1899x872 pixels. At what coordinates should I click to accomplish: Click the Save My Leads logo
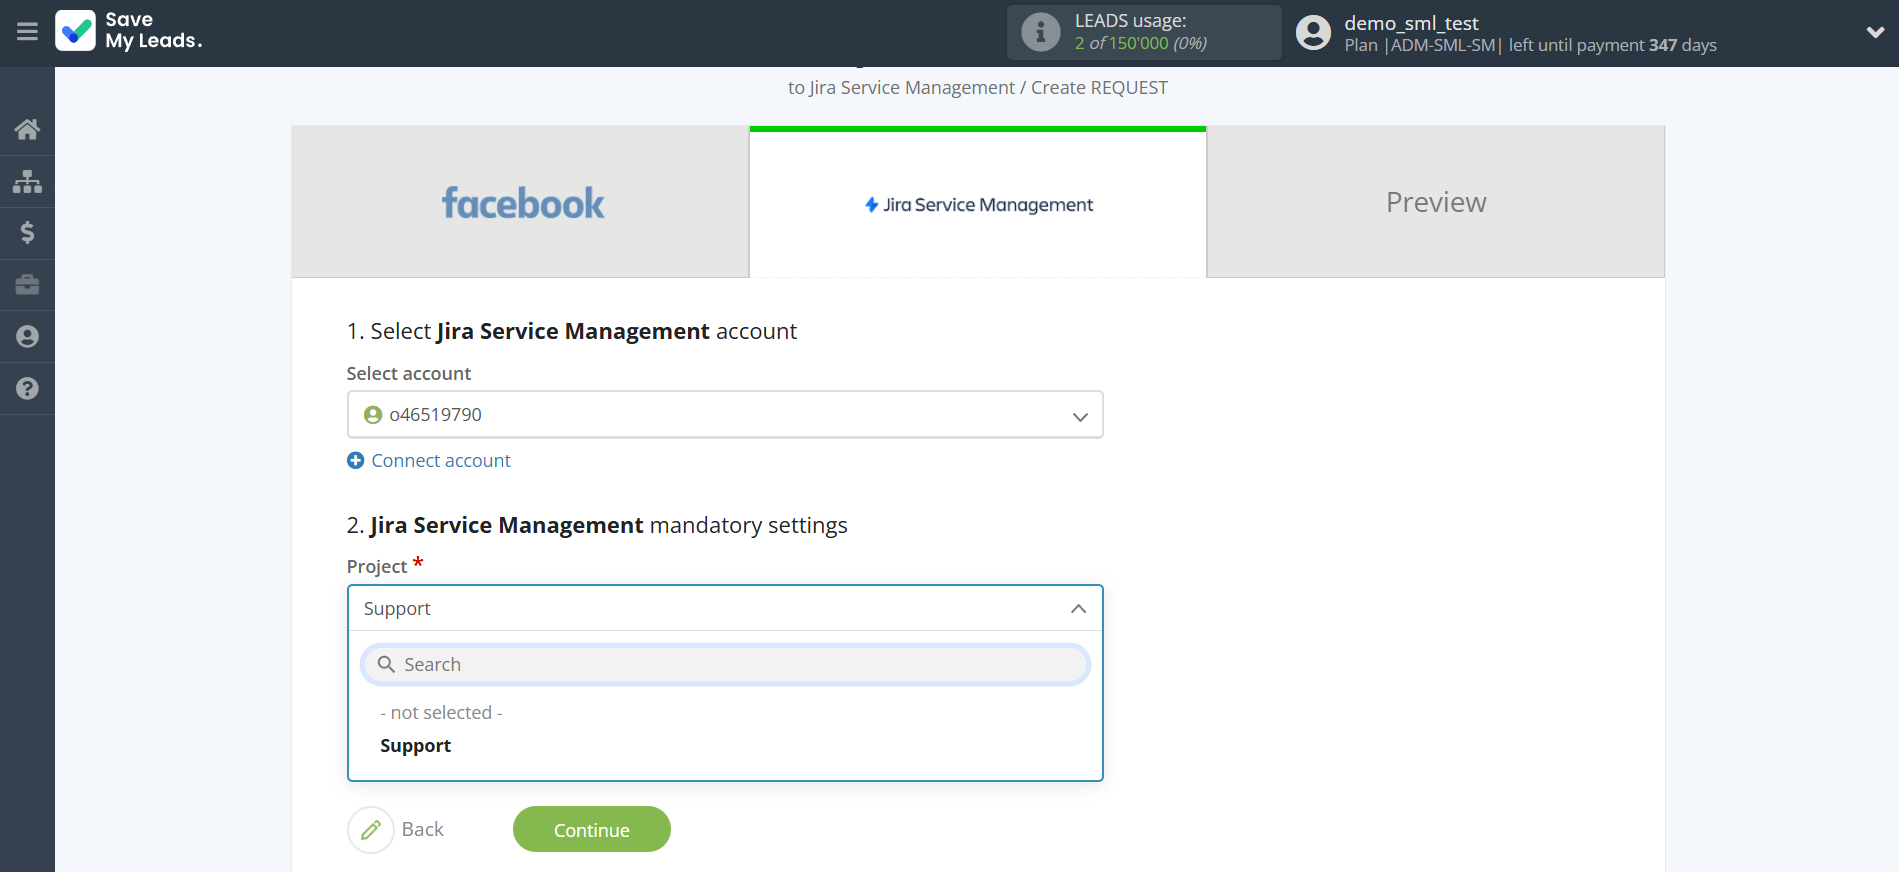(x=129, y=31)
